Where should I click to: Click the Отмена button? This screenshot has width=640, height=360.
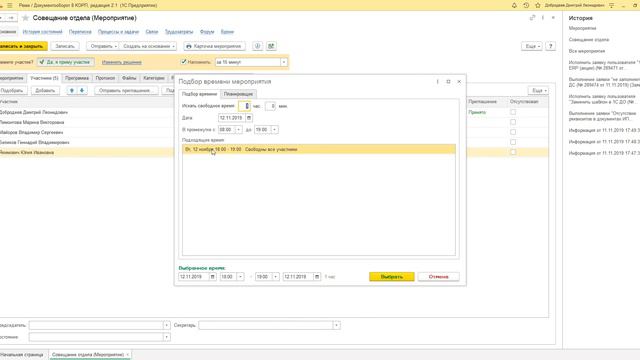(438, 277)
